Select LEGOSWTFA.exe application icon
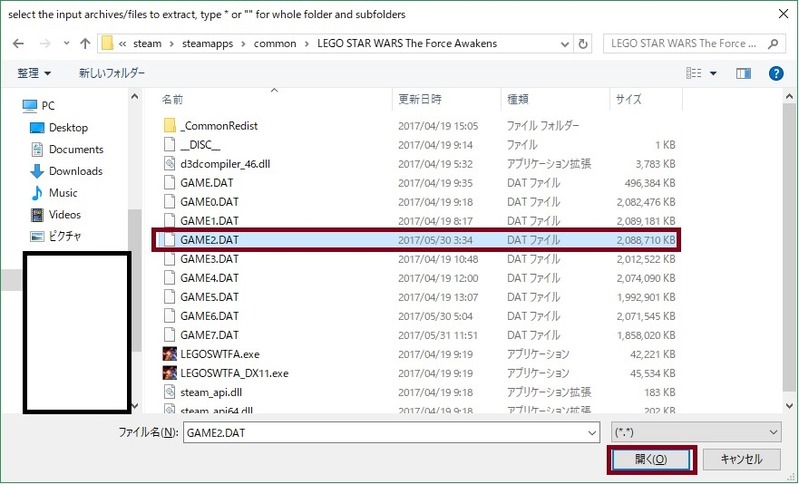 point(170,354)
